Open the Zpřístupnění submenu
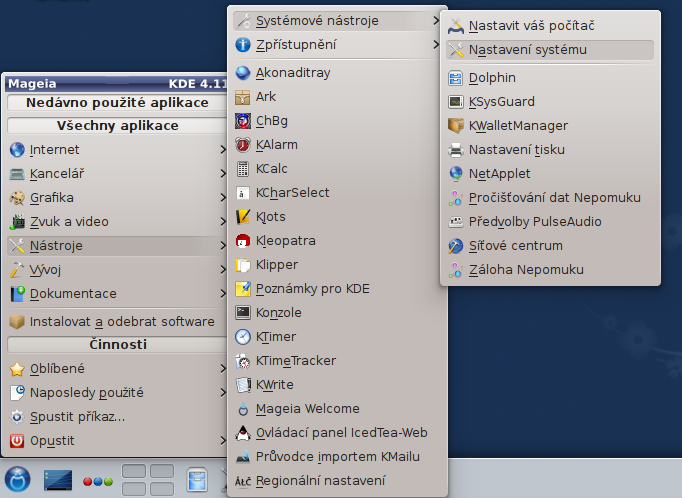The image size is (682, 498). pos(337,44)
